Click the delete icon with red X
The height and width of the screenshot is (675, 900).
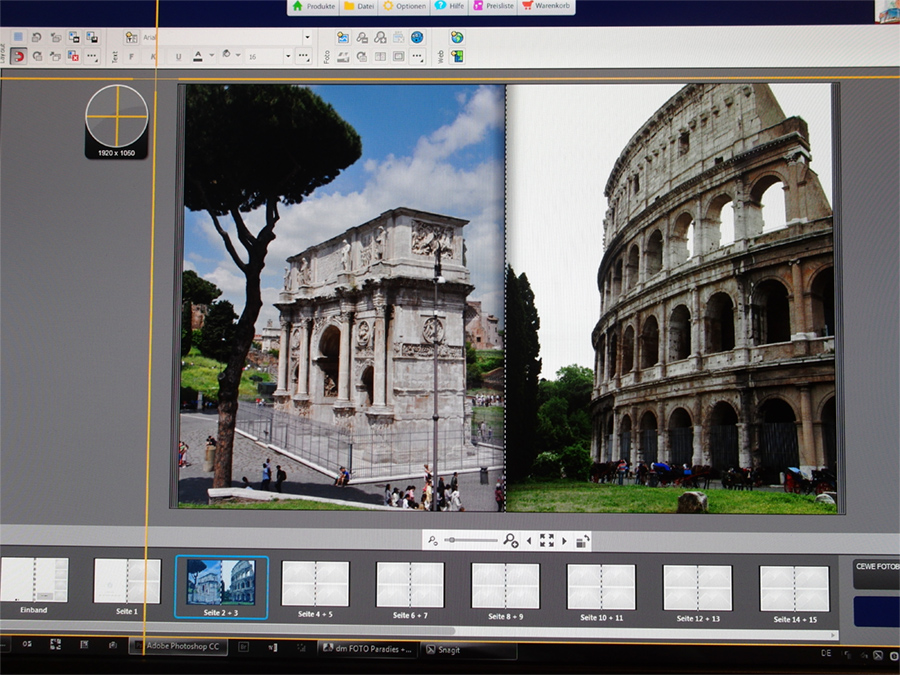point(73,56)
